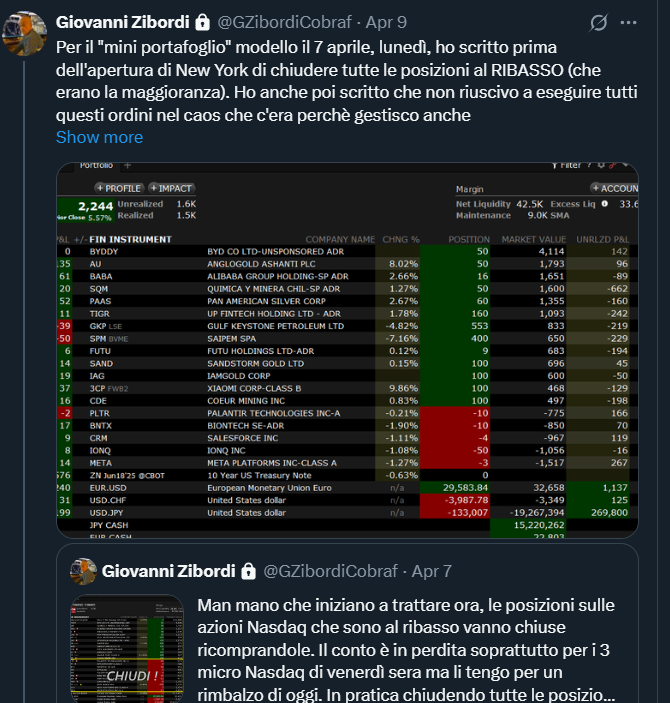This screenshot has height=703, width=670.
Task: Expand the IMPACT panel button
Action: 171,188
